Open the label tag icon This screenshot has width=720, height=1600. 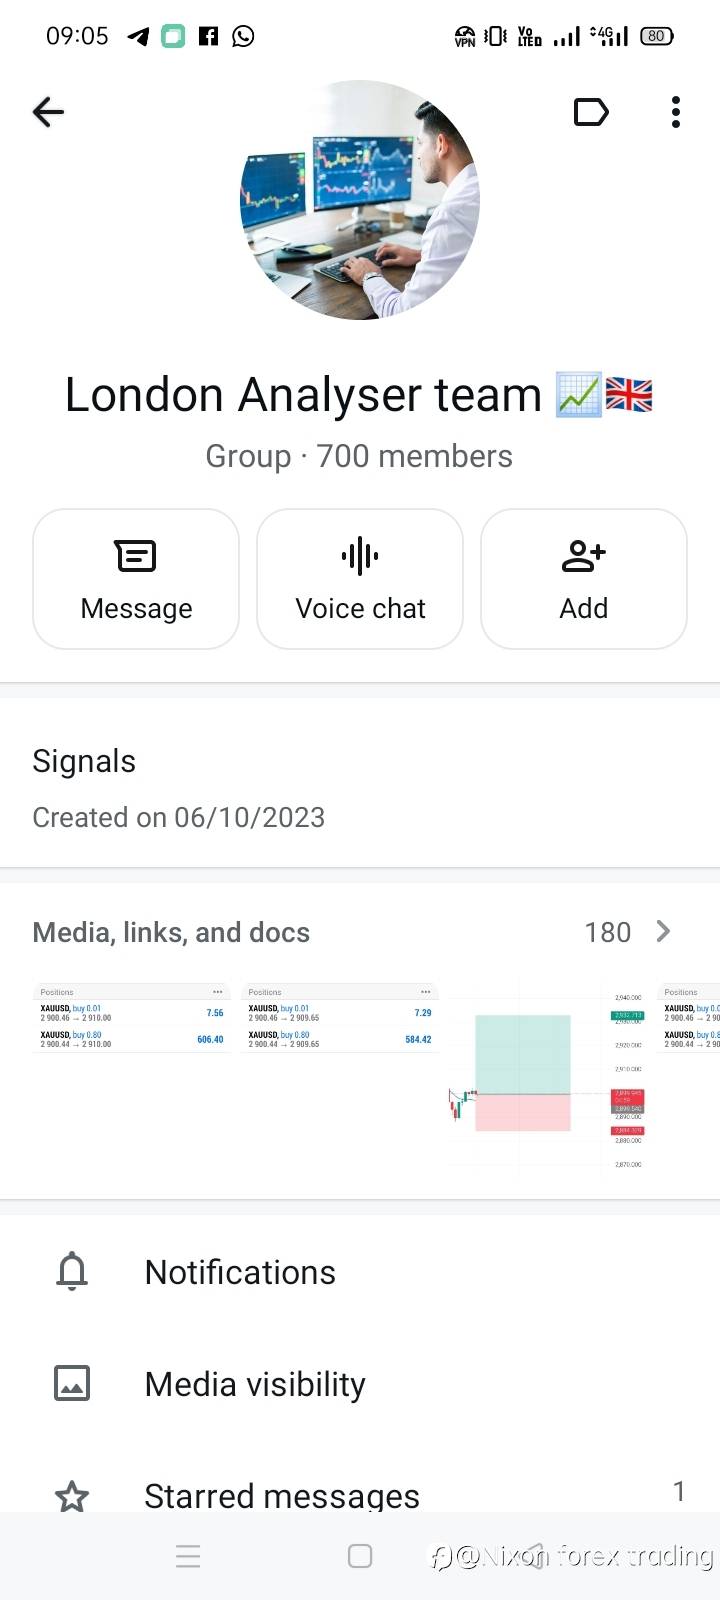click(x=591, y=112)
